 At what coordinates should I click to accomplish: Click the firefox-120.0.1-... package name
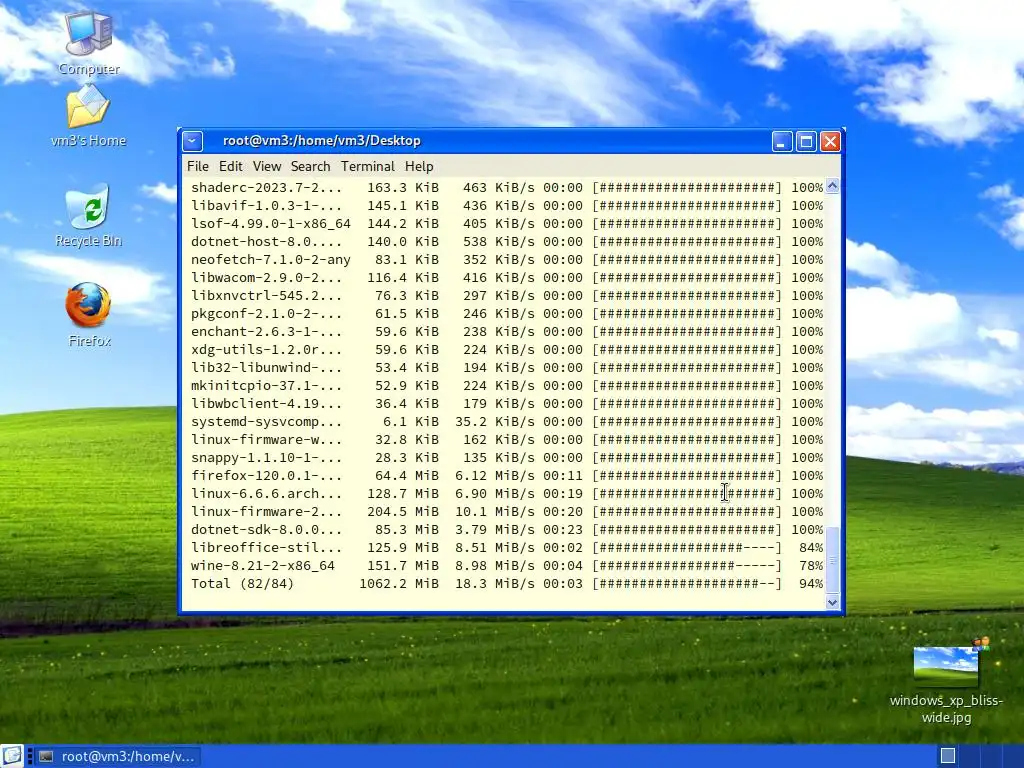pos(266,475)
